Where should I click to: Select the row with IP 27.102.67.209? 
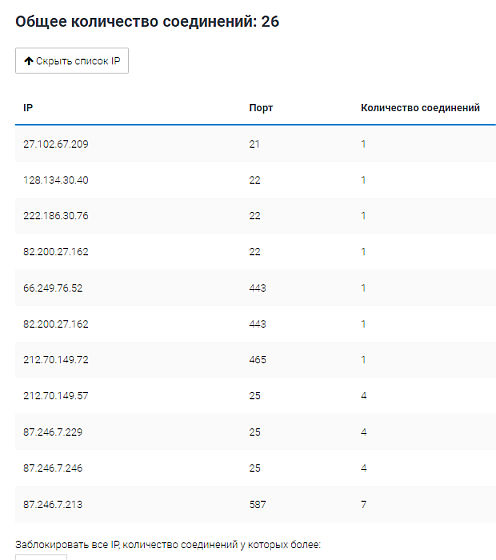click(x=255, y=144)
